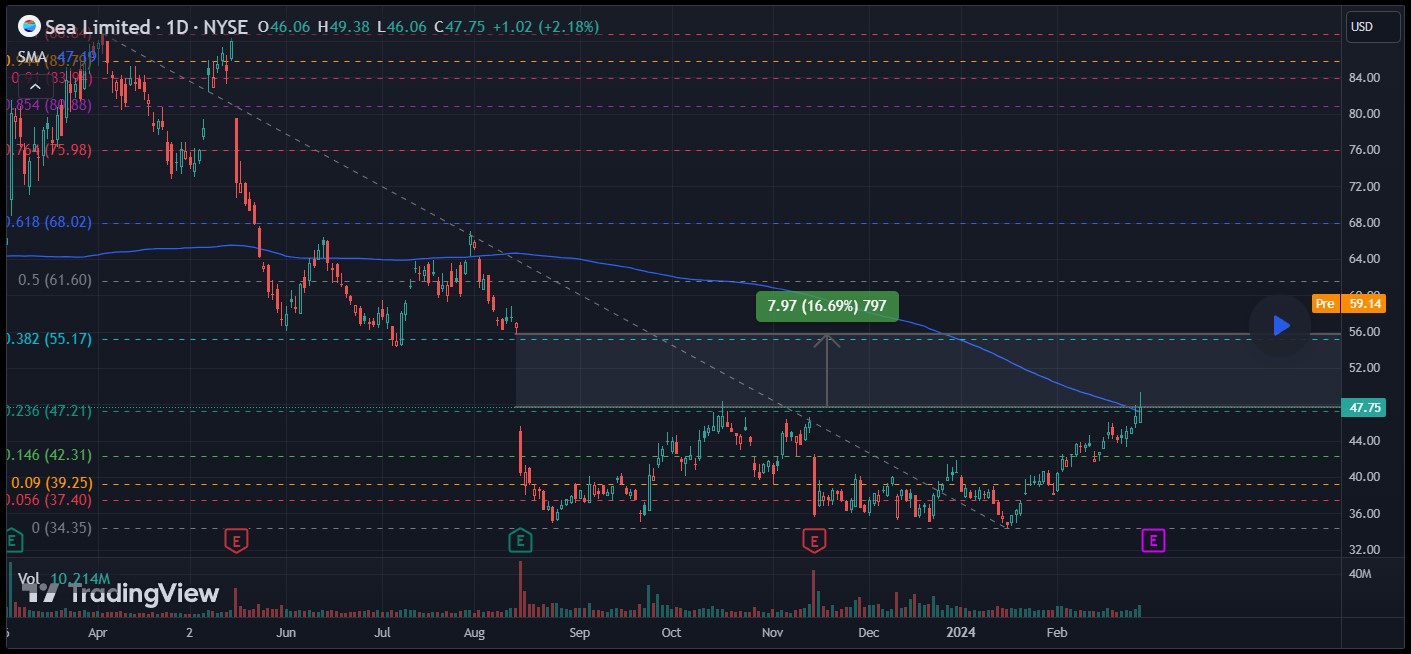Open the USD currency dropdown

(1373, 27)
